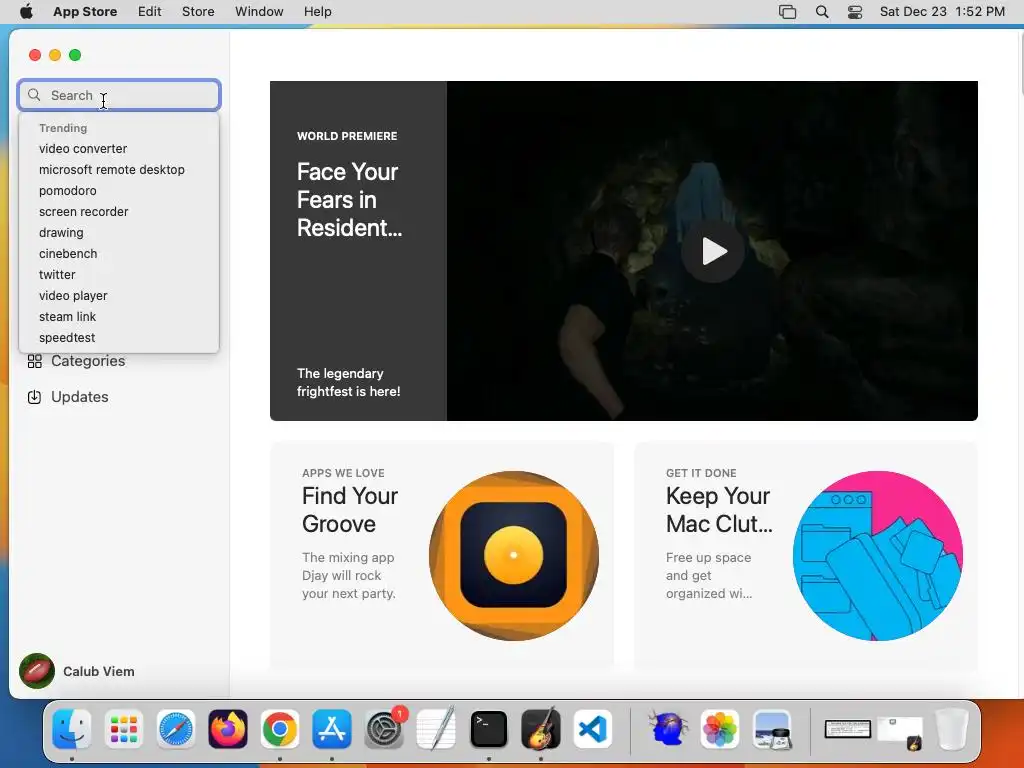Click the Djay app icon artwork

tap(514, 556)
